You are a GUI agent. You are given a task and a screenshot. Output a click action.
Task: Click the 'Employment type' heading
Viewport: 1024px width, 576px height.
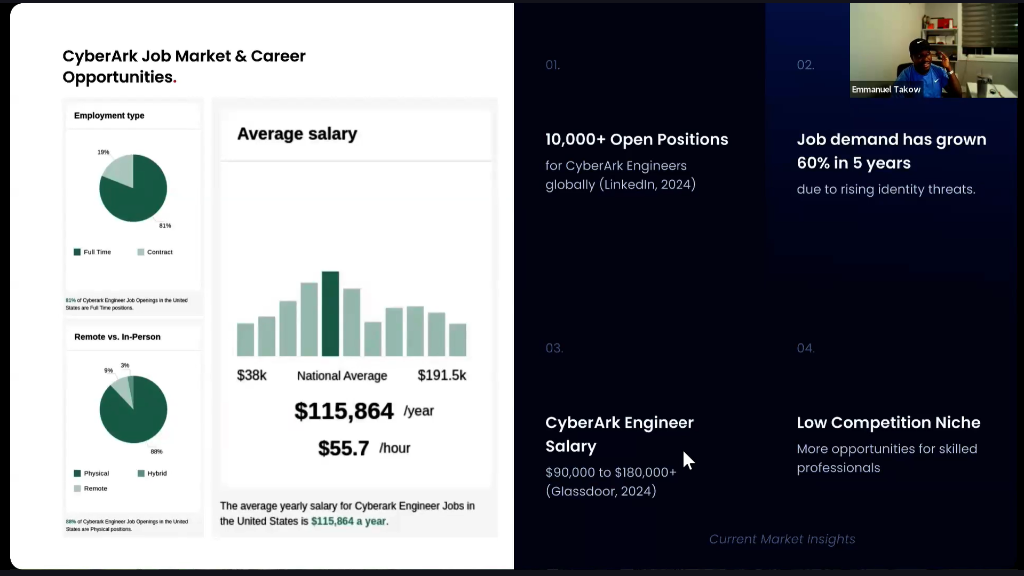(x=109, y=116)
